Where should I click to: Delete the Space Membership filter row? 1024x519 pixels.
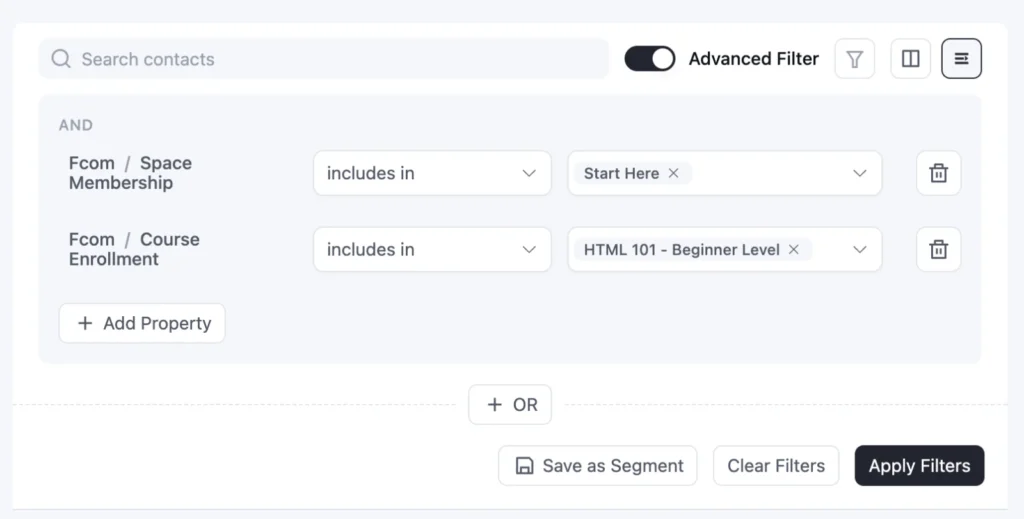tap(938, 173)
